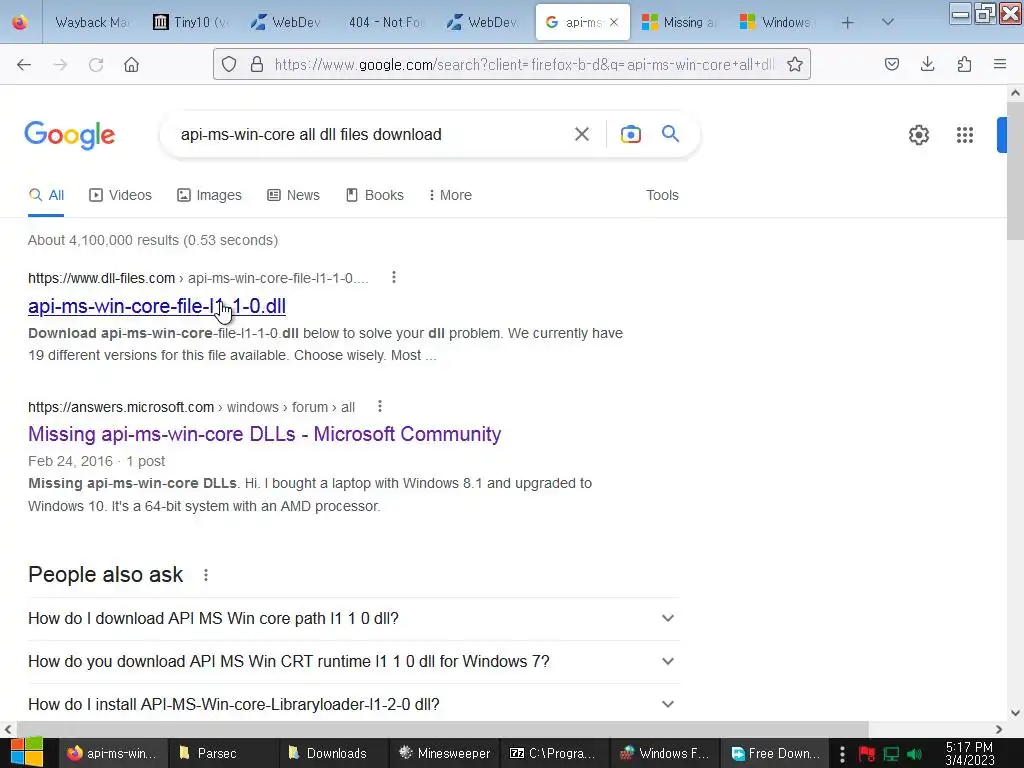Close the active api-ms tab
Viewport: 1024px width, 768px height.
pos(614,22)
